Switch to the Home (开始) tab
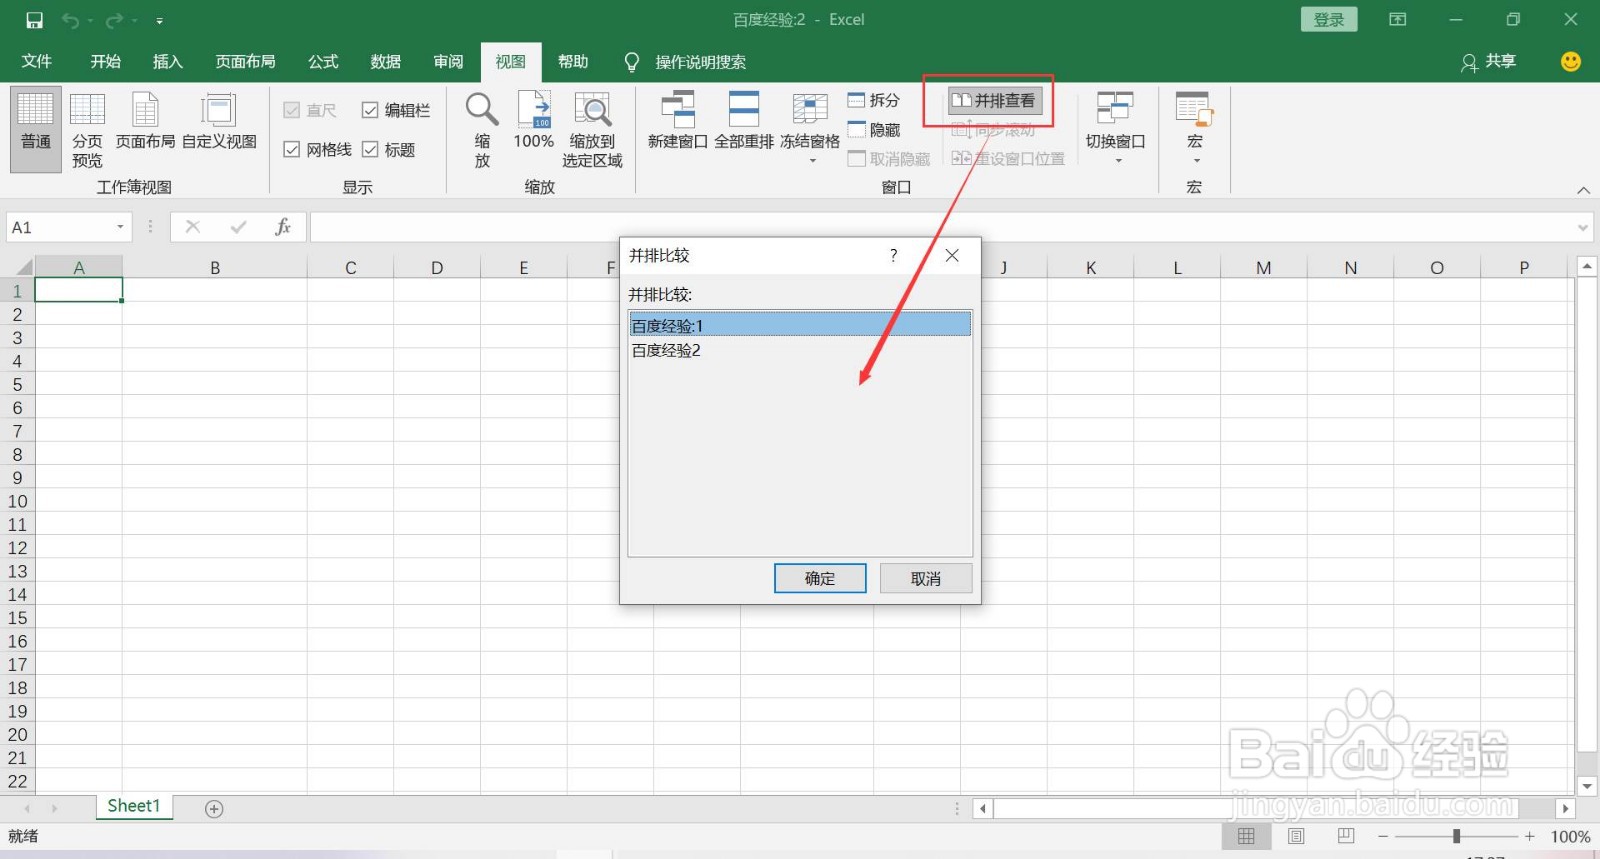This screenshot has width=1600, height=859. pos(105,61)
